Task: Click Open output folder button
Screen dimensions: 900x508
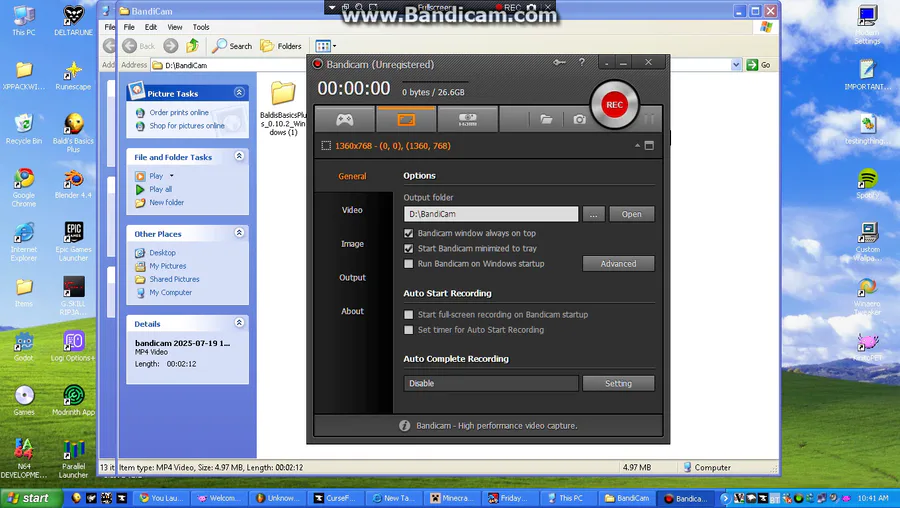Action: point(631,214)
